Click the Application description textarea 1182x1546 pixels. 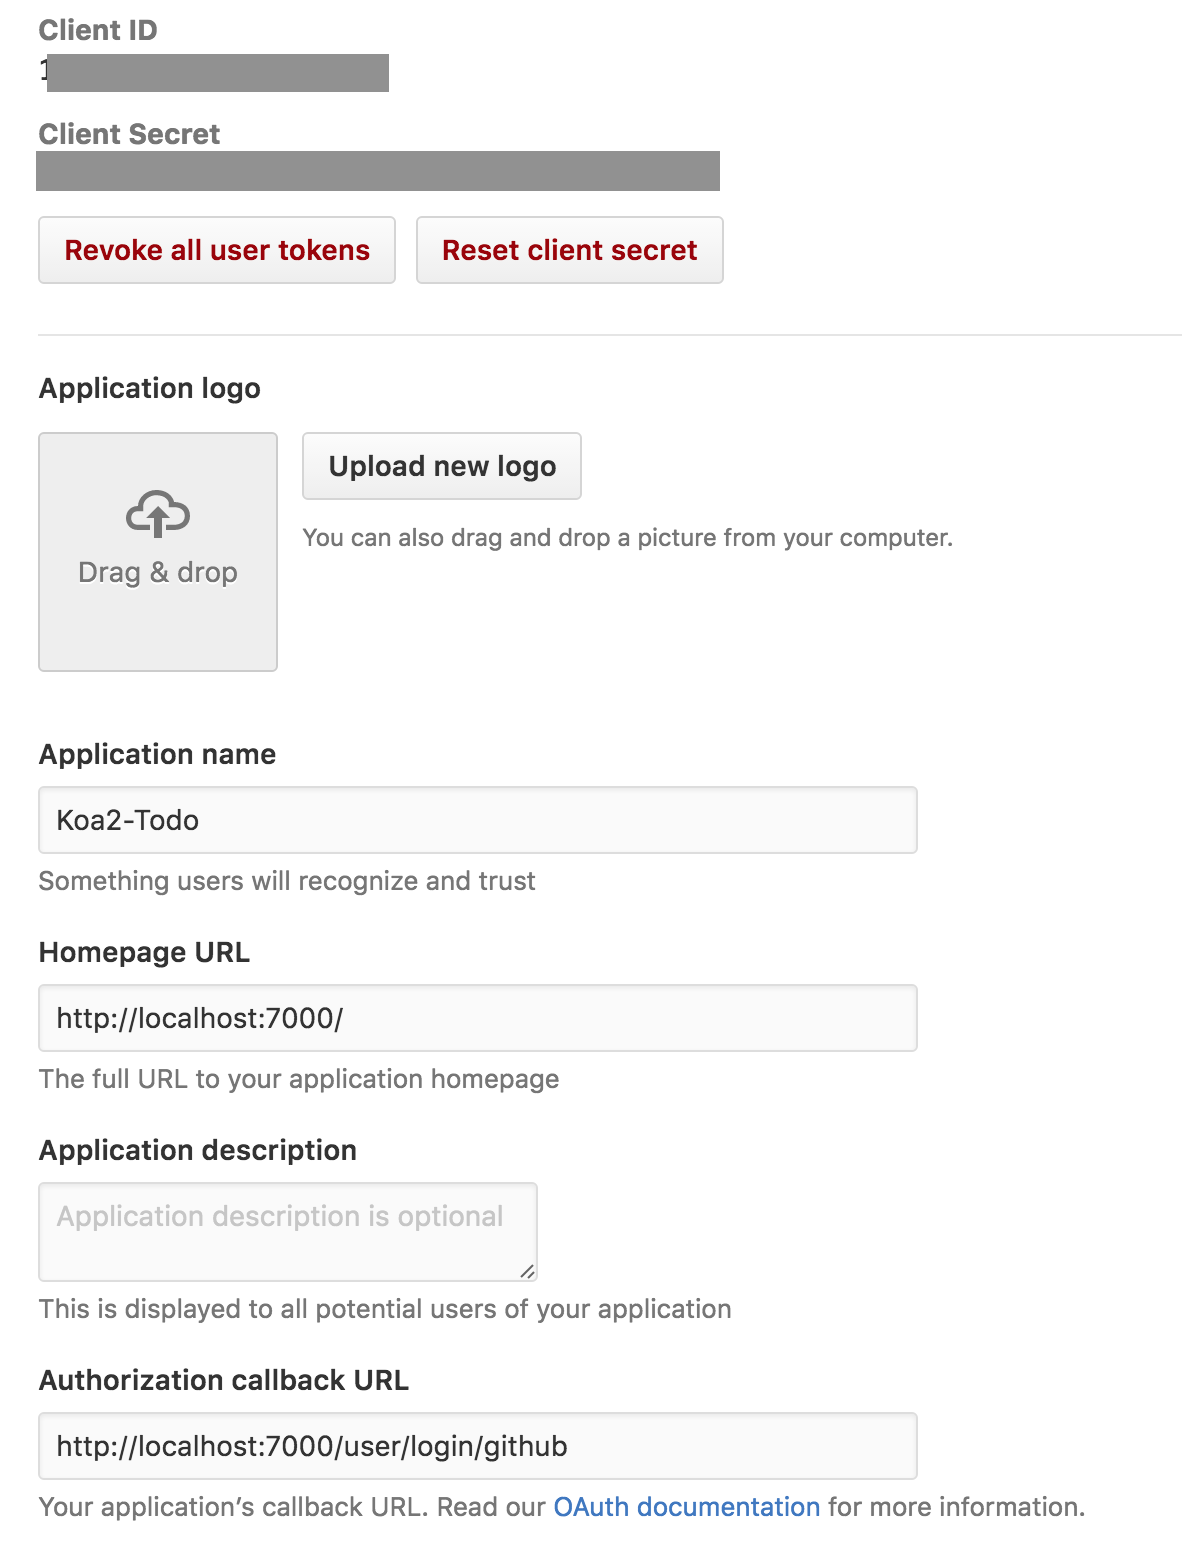click(x=288, y=1232)
